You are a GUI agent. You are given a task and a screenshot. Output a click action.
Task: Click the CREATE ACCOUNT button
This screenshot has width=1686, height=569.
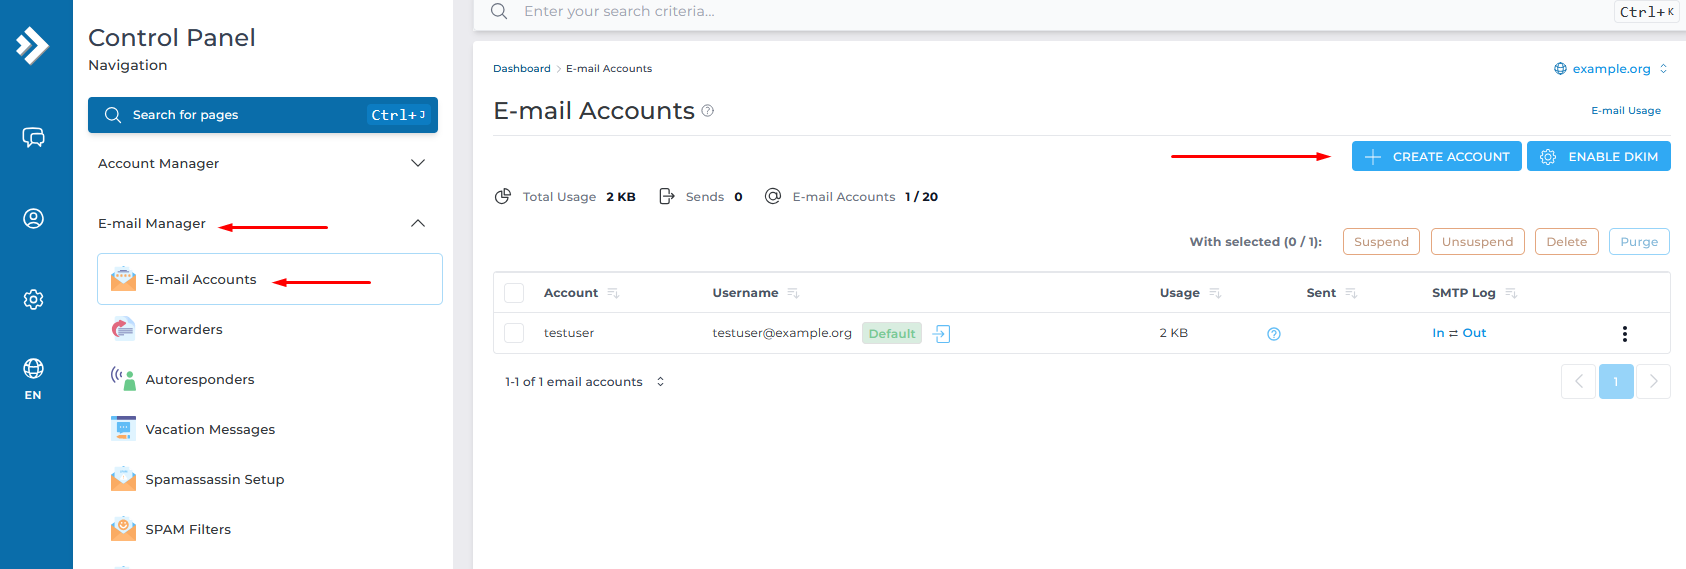tap(1436, 157)
